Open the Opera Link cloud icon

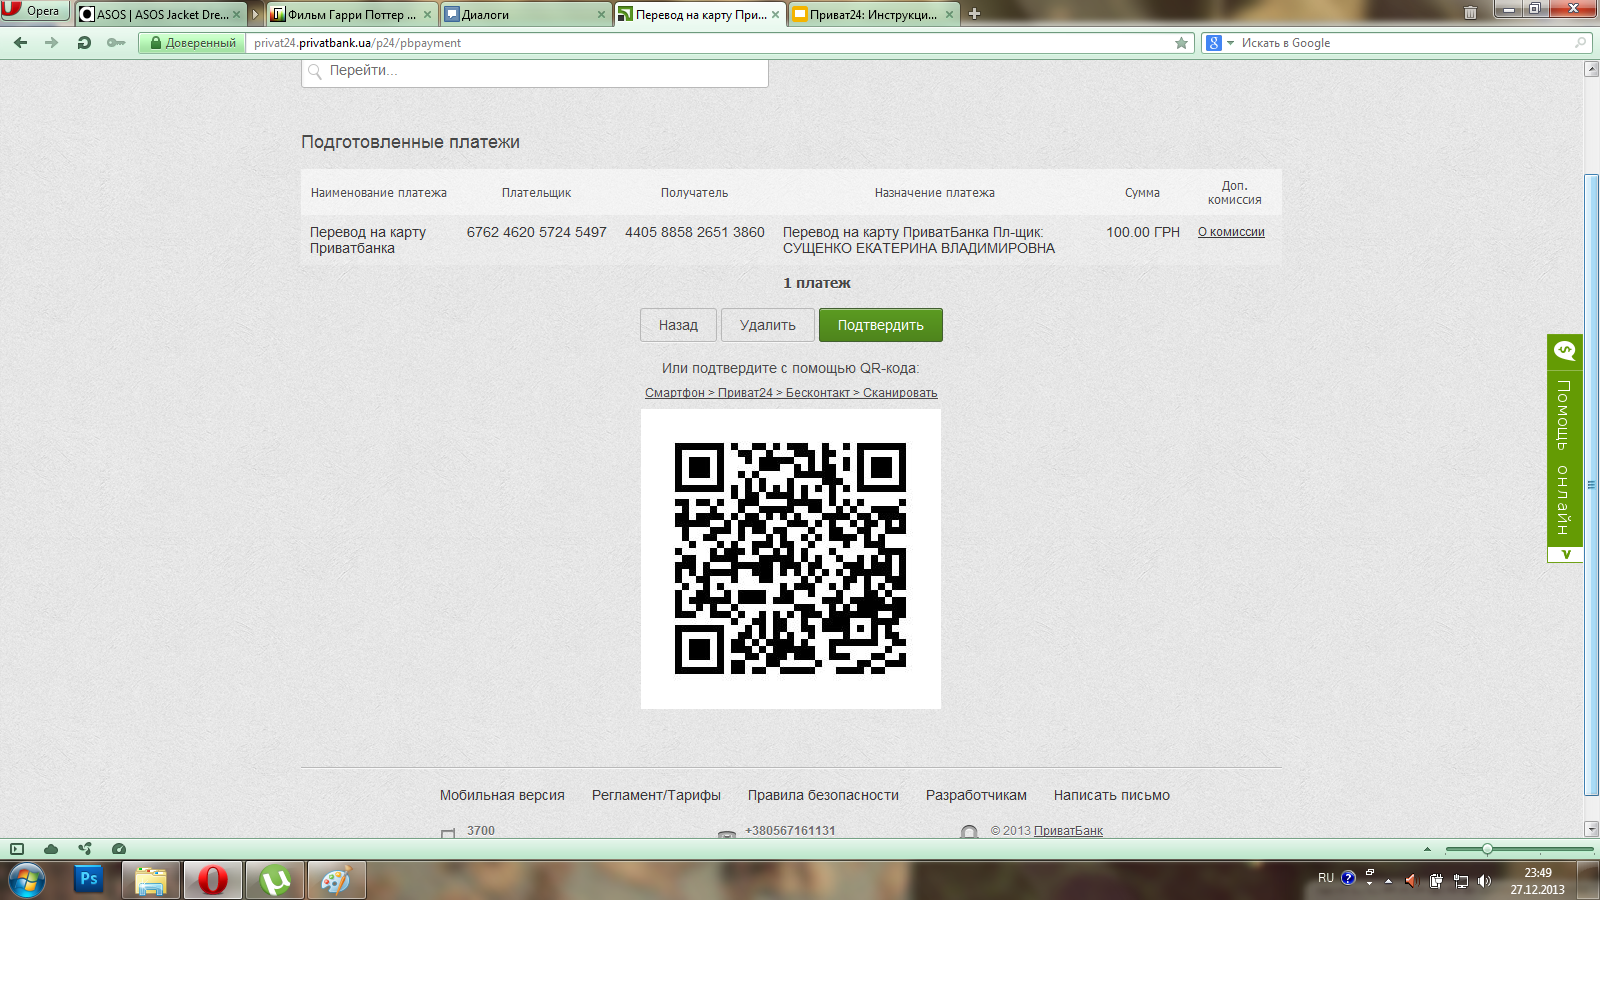[x=51, y=849]
